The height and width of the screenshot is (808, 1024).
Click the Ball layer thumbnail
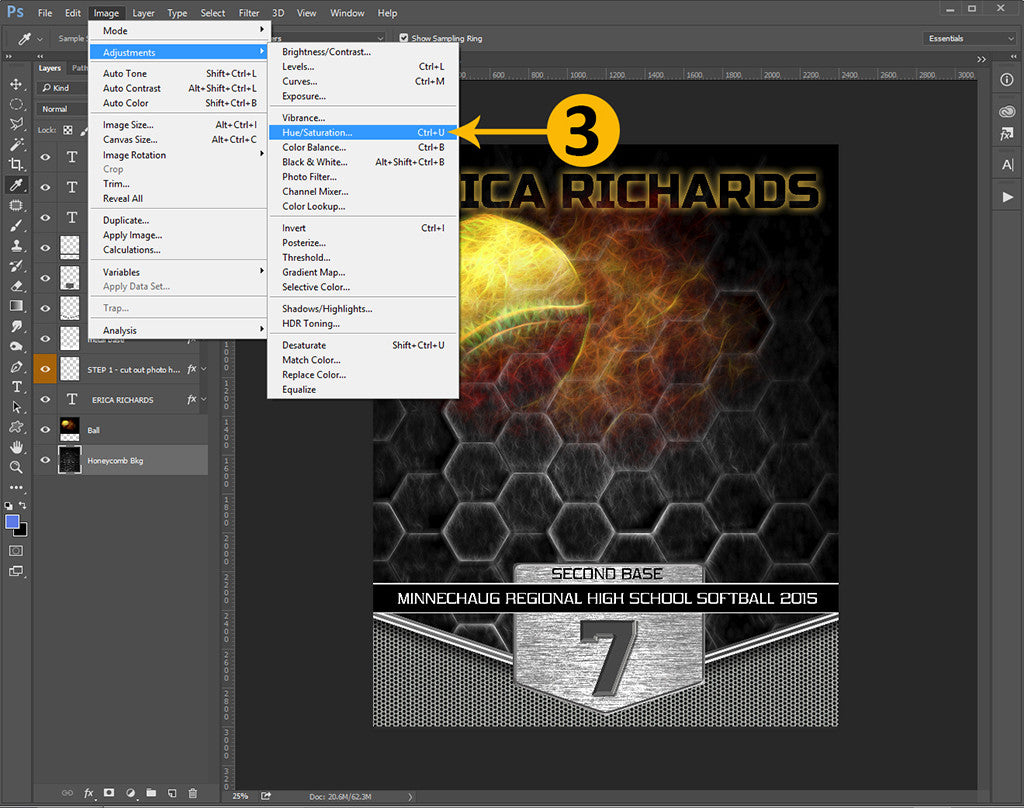(x=69, y=428)
